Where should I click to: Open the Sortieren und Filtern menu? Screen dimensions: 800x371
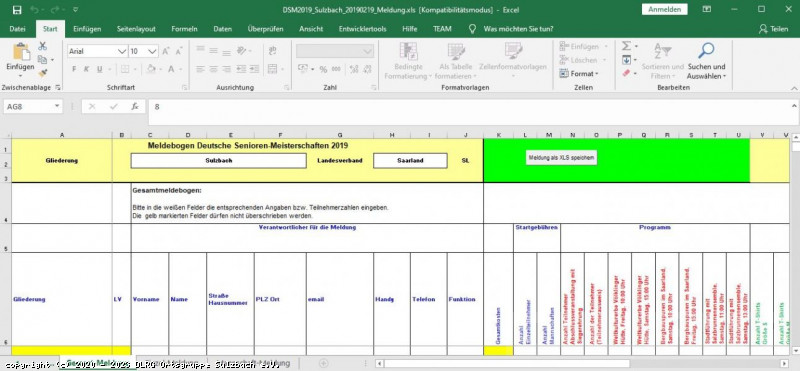pos(663,61)
